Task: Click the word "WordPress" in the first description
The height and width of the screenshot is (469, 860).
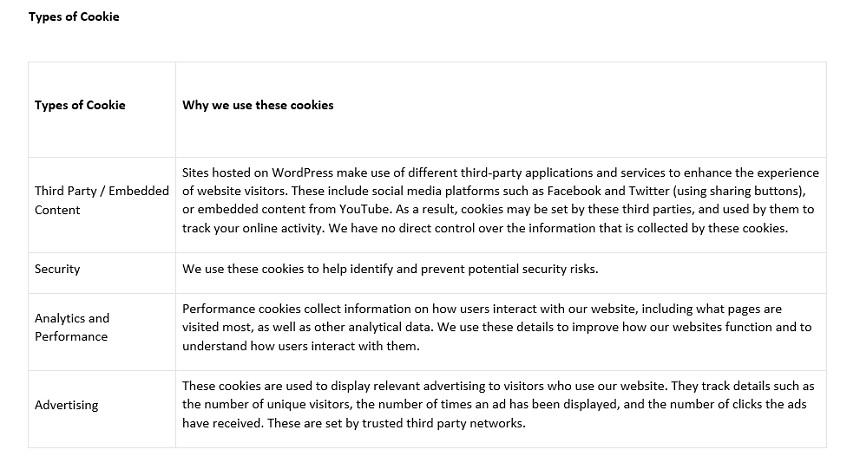Action: coord(300,173)
